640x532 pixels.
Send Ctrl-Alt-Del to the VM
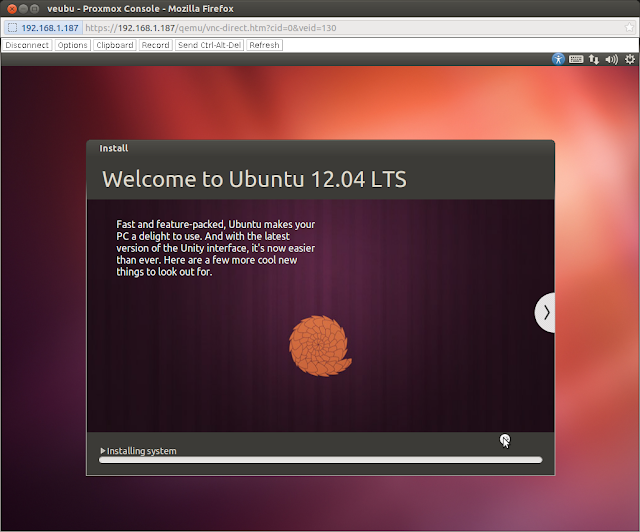click(x=209, y=45)
